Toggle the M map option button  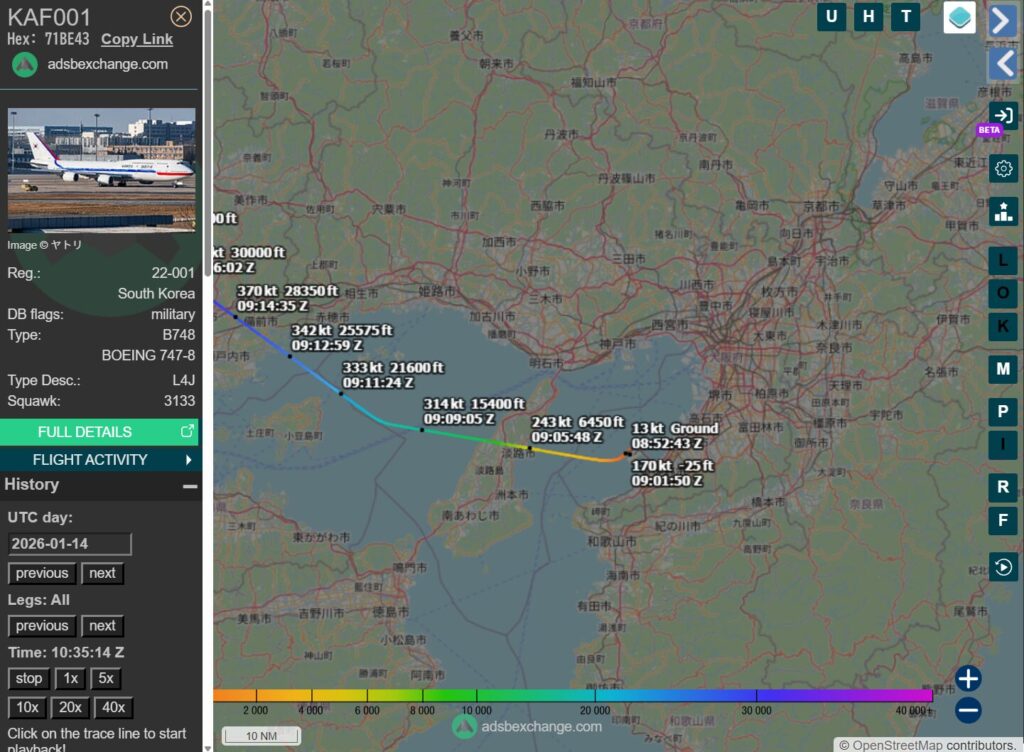pyautogui.click(x=1003, y=369)
